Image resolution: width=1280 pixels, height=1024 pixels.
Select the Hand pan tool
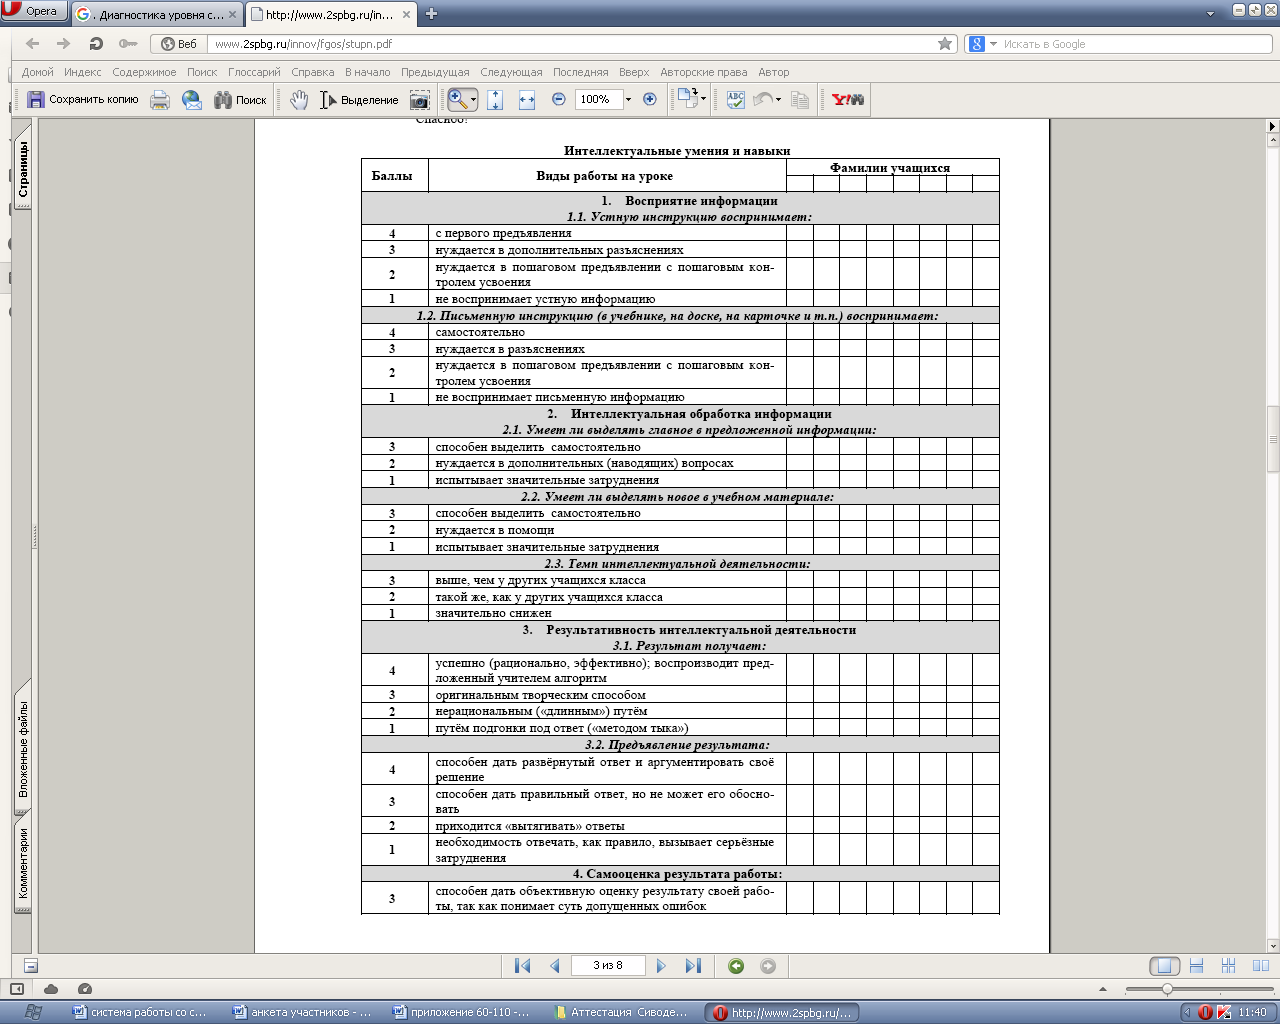pyautogui.click(x=298, y=99)
